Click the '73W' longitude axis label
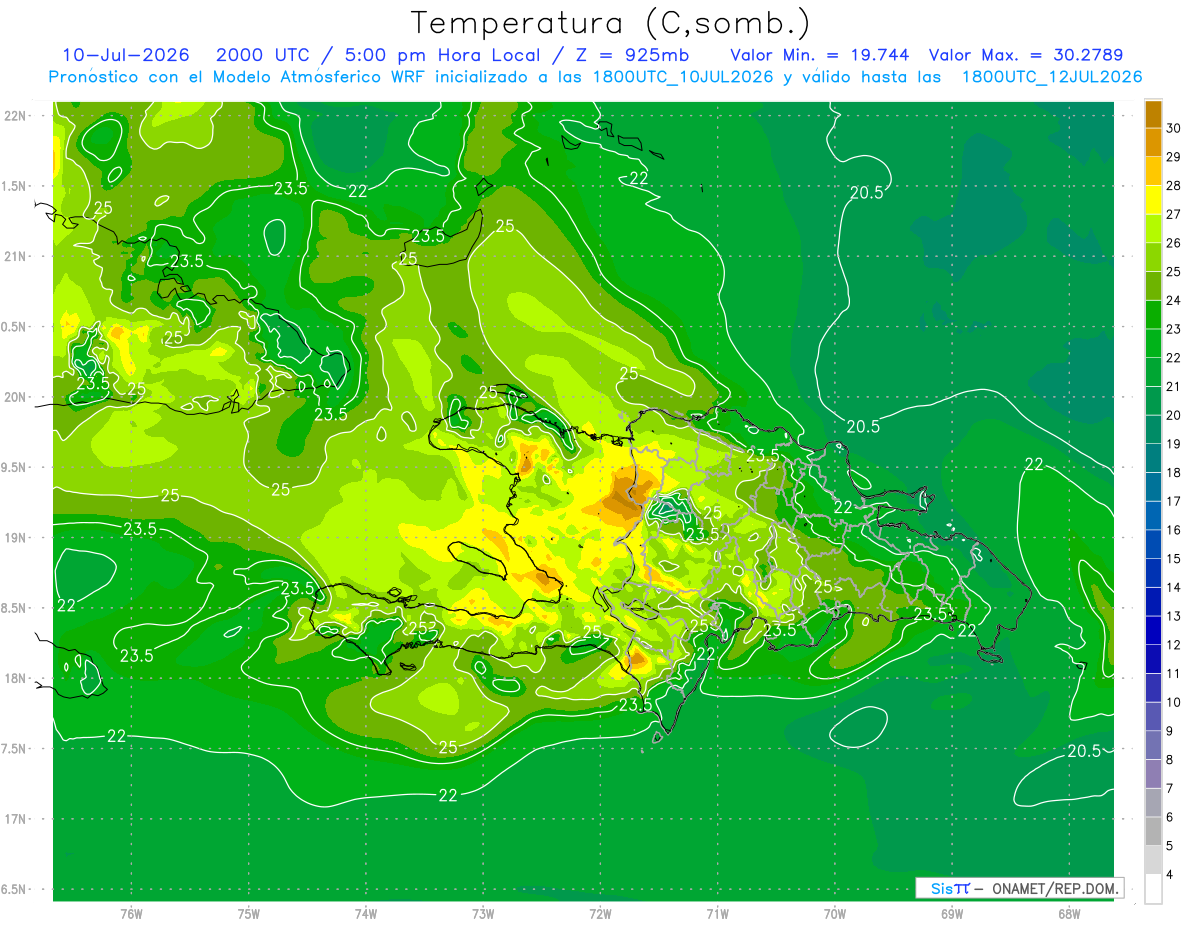This screenshot has height=927, width=1200. (x=483, y=914)
